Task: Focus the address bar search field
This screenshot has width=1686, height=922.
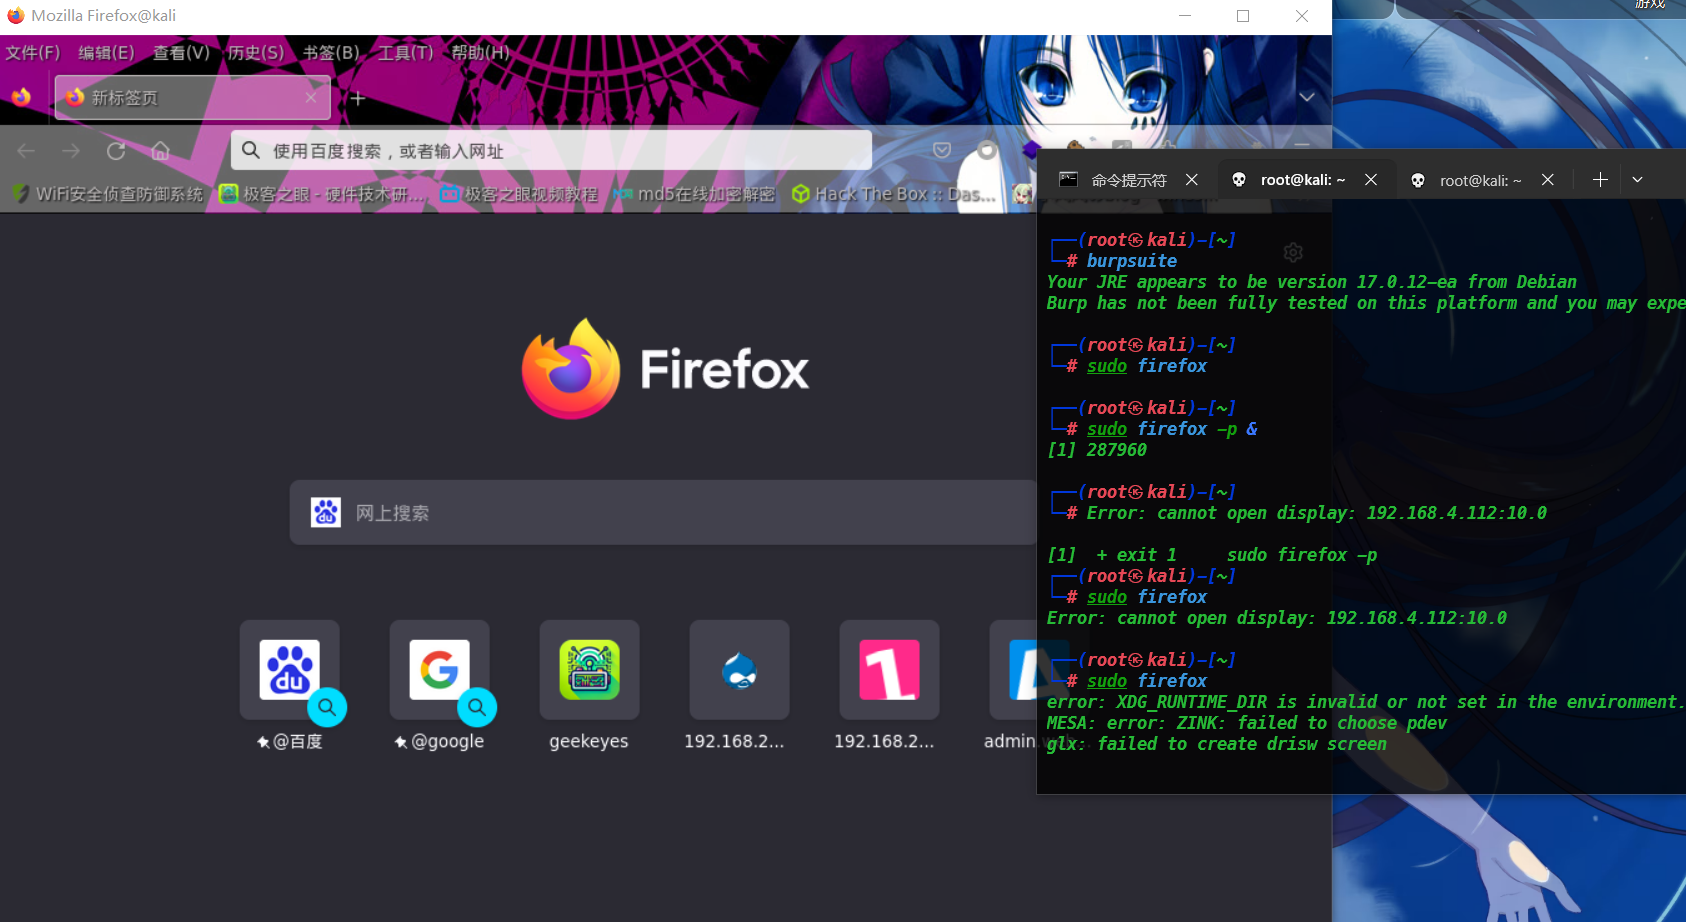Action: [x=551, y=150]
